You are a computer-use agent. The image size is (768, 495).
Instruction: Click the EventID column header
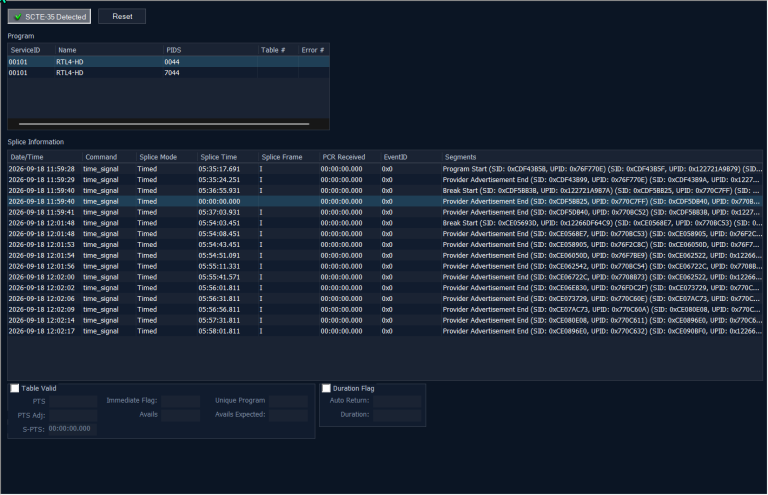[x=410, y=157]
